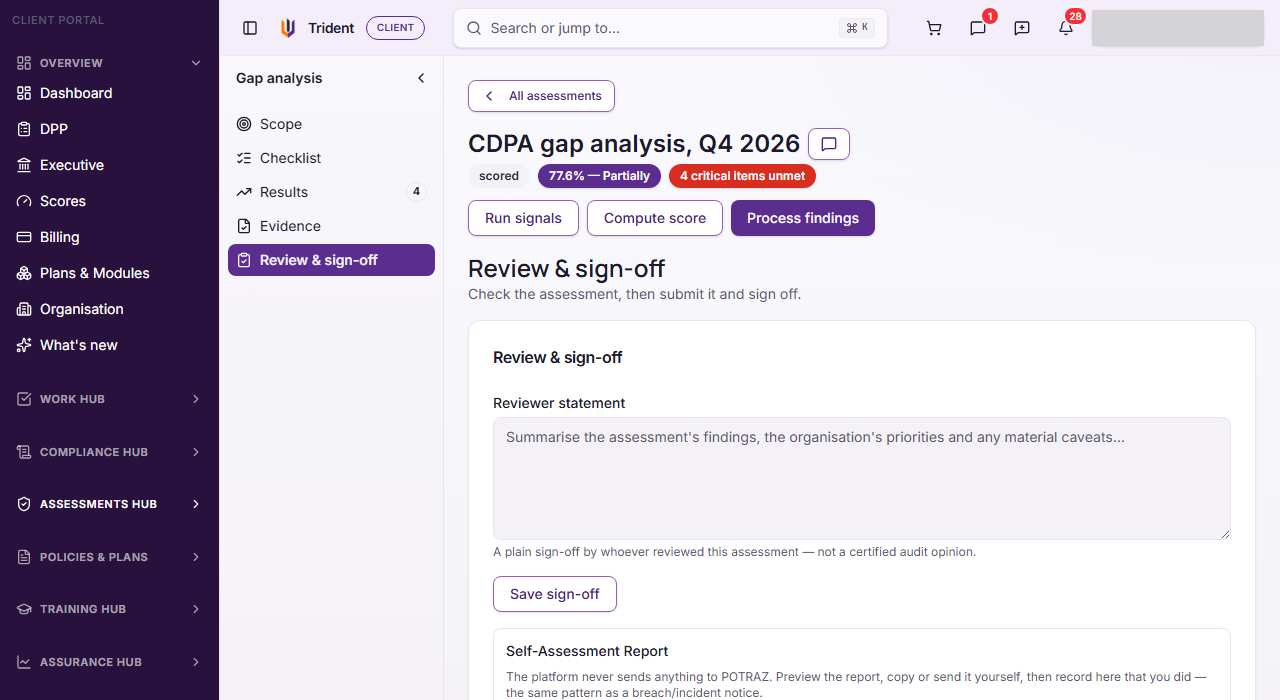The height and width of the screenshot is (700, 1280).
Task: Click the Trident logo icon
Action: pyautogui.click(x=288, y=28)
